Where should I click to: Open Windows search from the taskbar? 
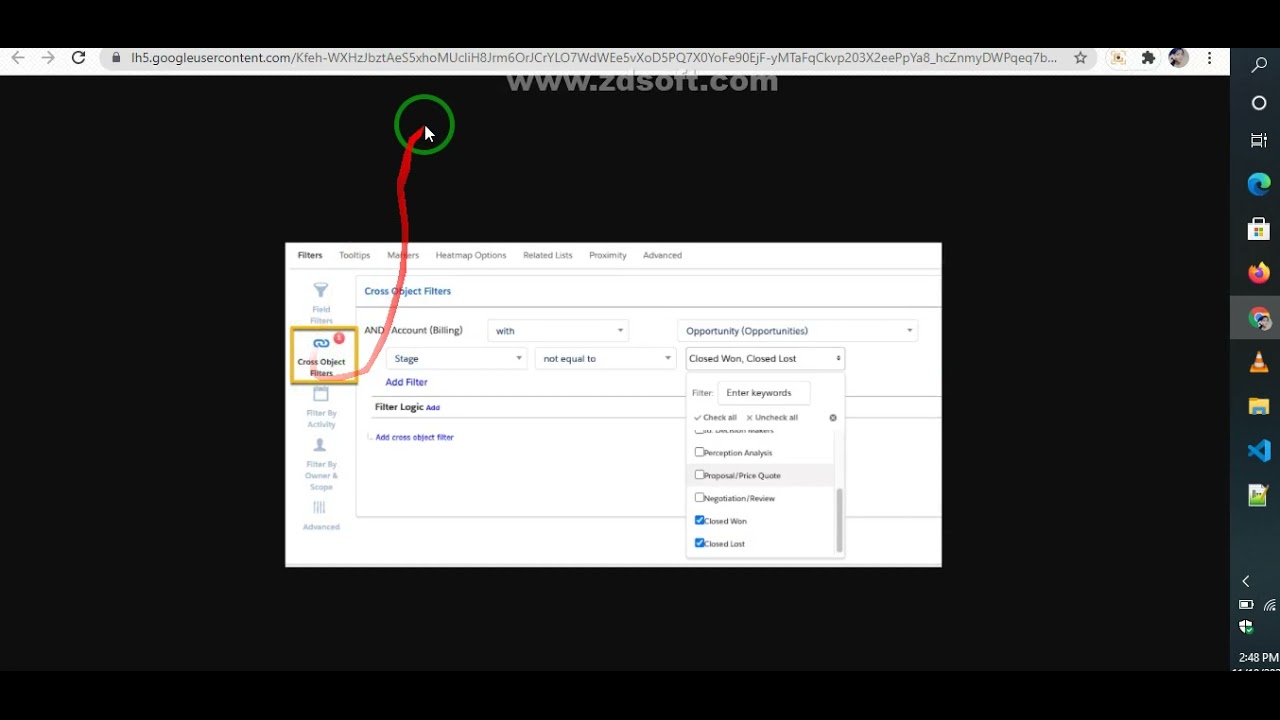coord(1259,65)
